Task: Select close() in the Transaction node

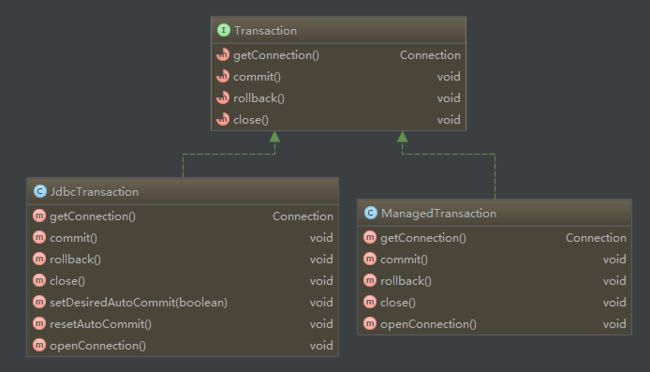Action: [251, 120]
